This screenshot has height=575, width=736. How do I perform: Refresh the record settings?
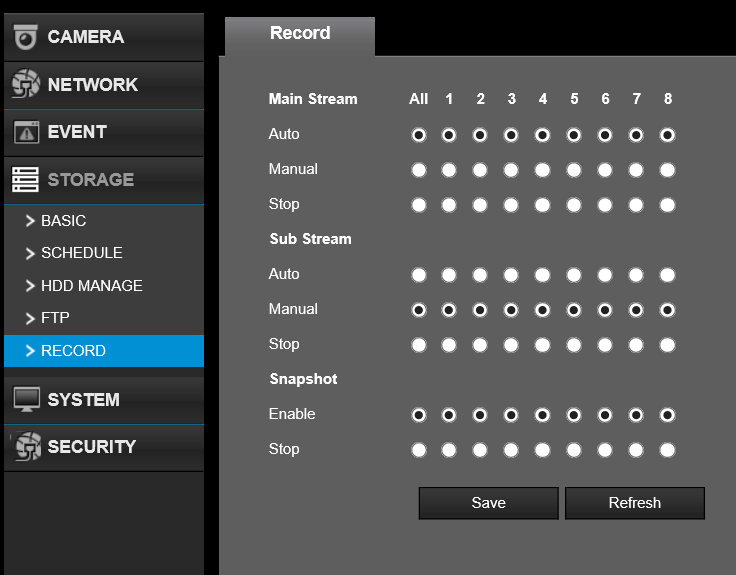[635, 503]
